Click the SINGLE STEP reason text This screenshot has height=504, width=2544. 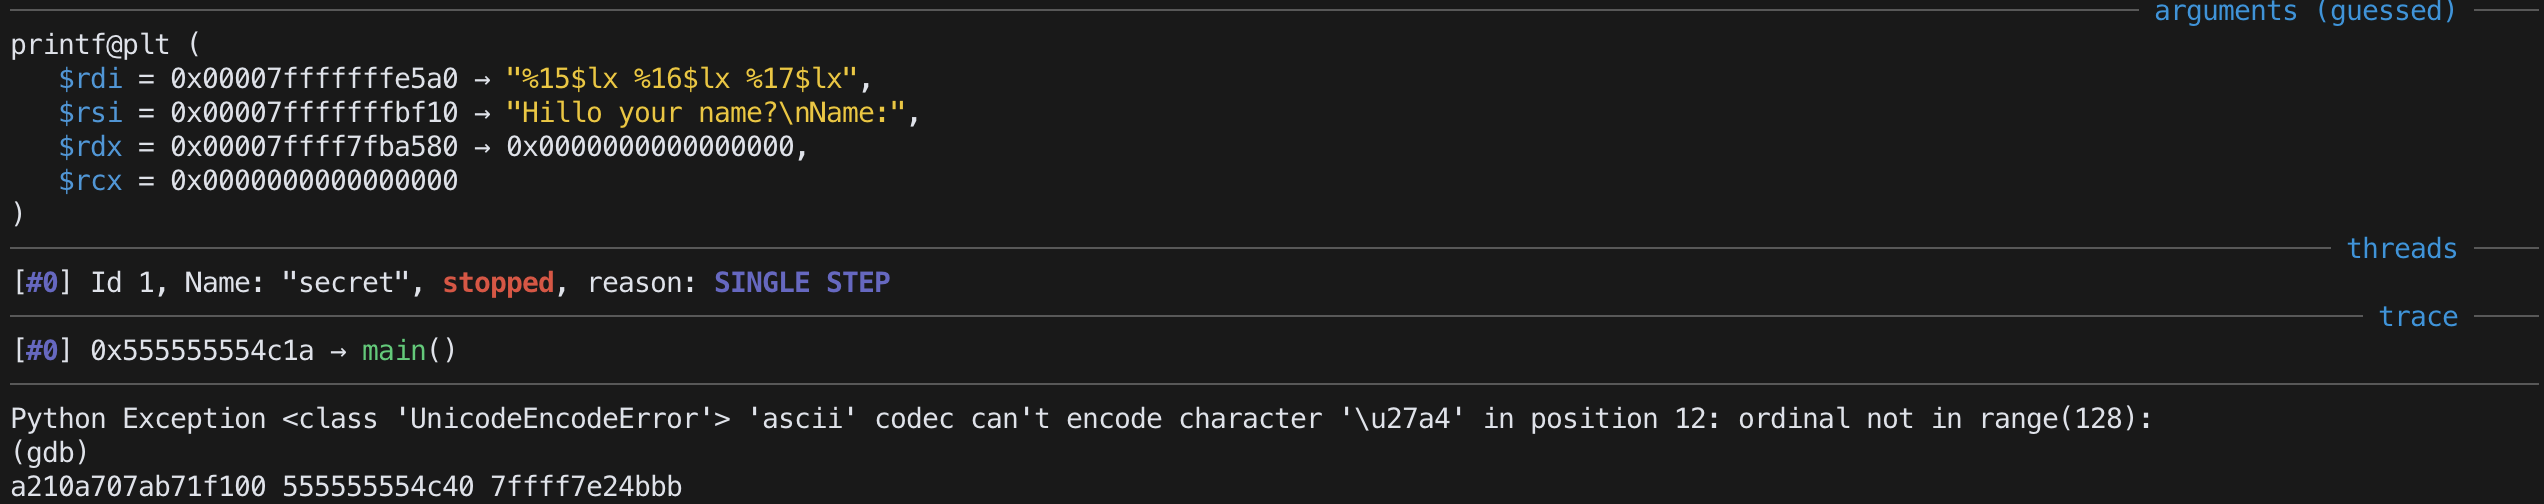pyautogui.click(x=802, y=283)
